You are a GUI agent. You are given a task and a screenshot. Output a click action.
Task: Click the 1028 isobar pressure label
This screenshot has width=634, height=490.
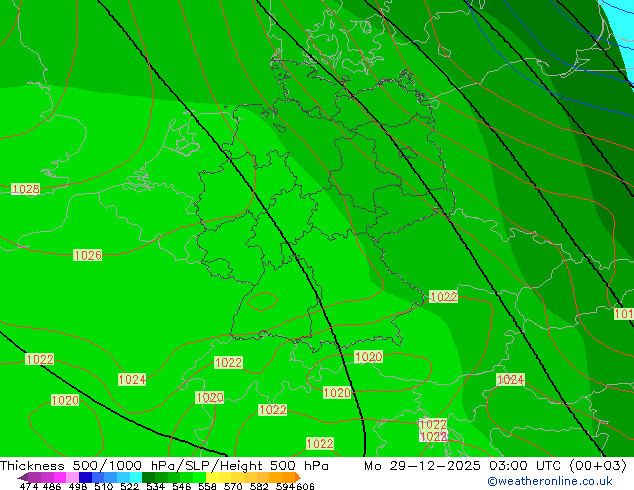click(25, 189)
